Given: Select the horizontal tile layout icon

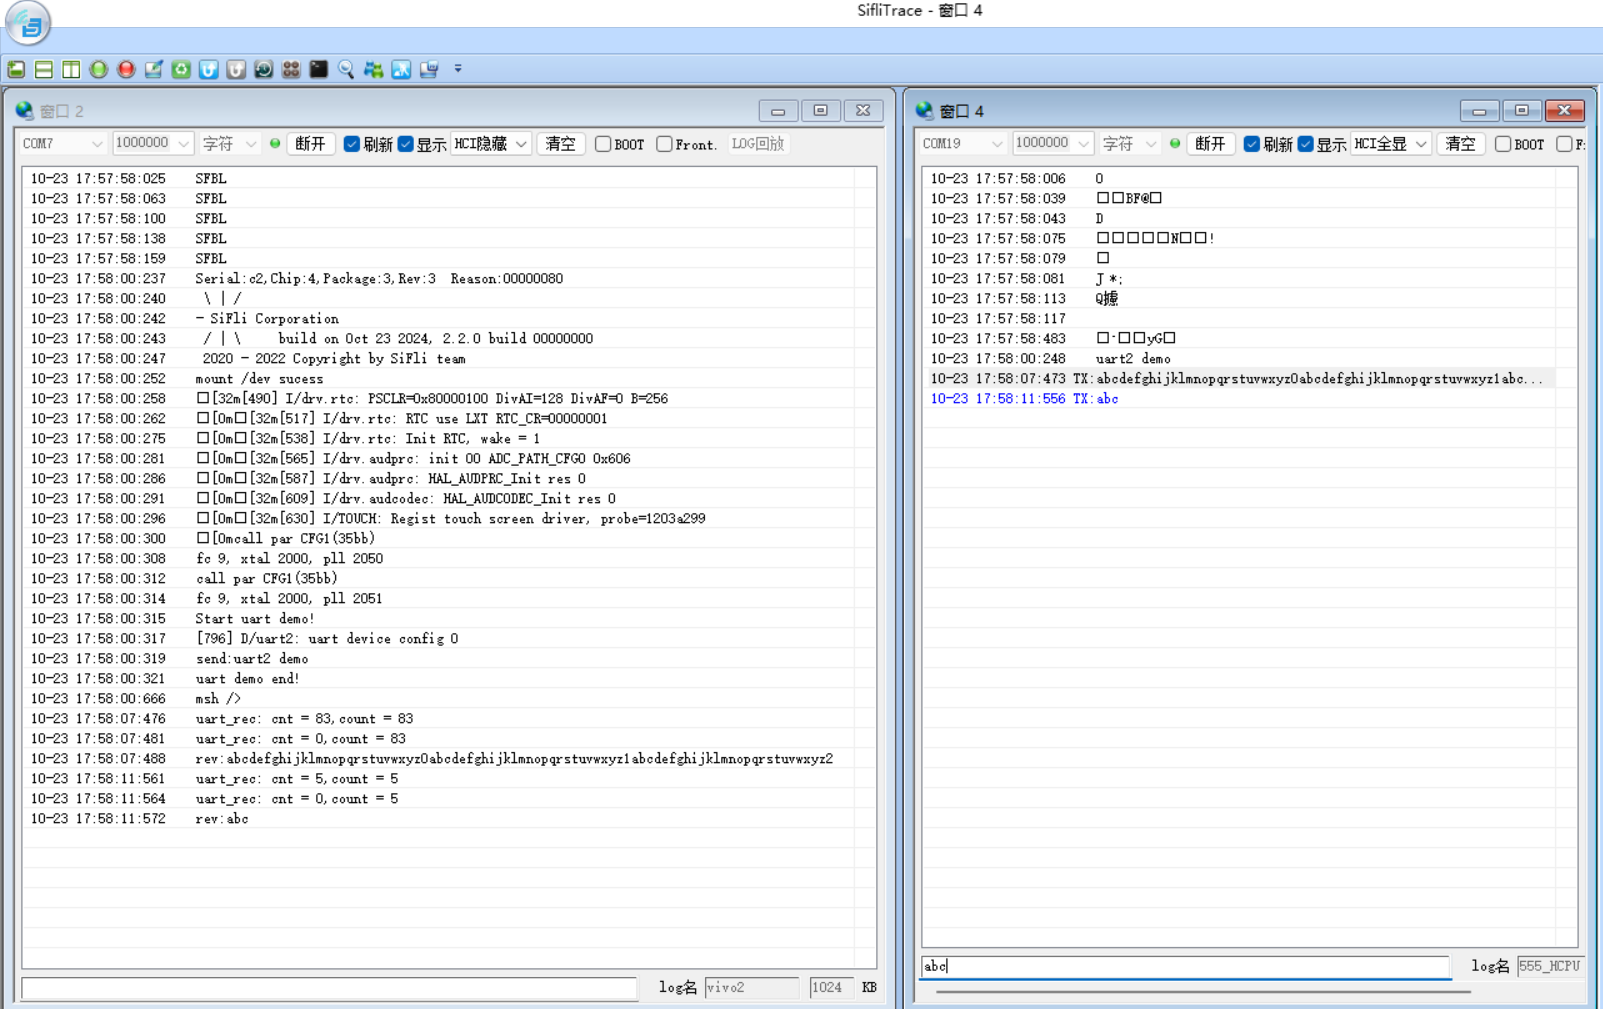Looking at the screenshot, I should pos(44,69).
